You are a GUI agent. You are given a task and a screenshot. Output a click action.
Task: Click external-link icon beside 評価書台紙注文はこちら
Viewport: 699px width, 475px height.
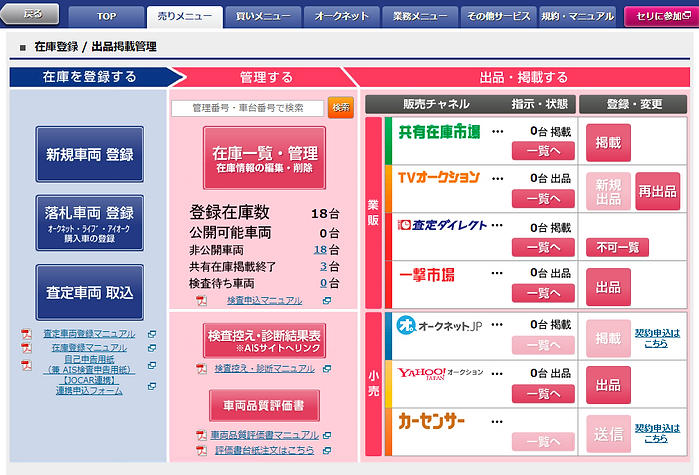(x=327, y=451)
